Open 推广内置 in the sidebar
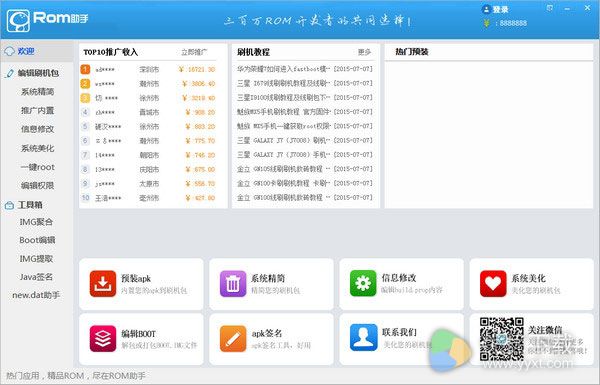 coord(38,110)
